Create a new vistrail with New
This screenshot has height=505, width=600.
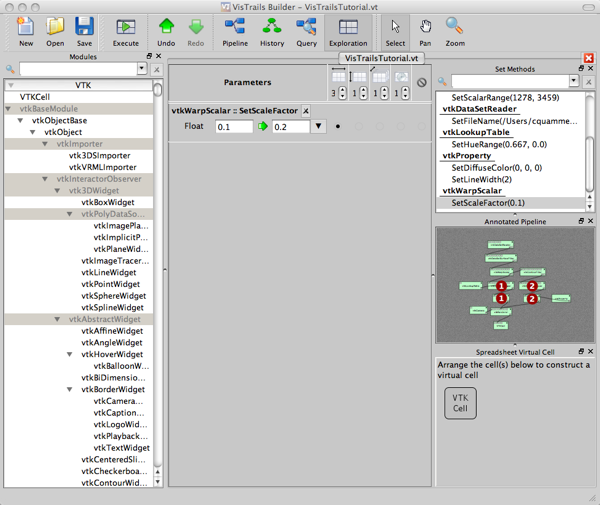pos(26,32)
